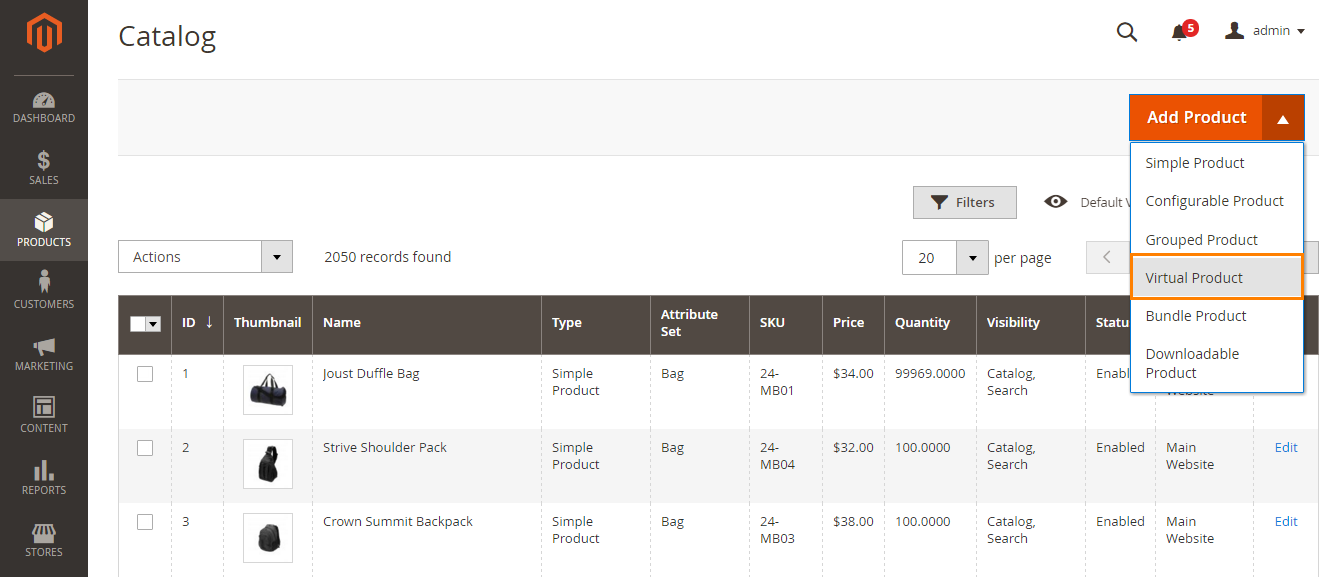Check the Crown Summit Backpack row checkbox
Viewport: 1322px width, 577px height.
click(x=145, y=522)
